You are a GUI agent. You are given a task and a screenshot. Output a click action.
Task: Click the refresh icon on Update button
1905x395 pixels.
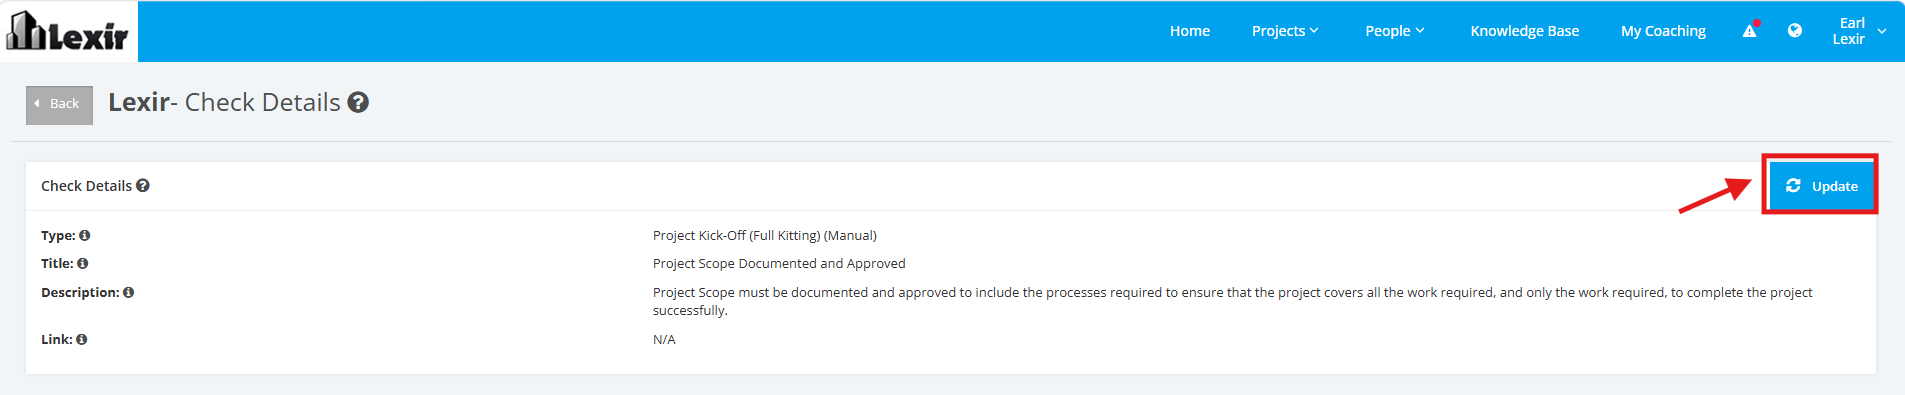click(x=1793, y=186)
